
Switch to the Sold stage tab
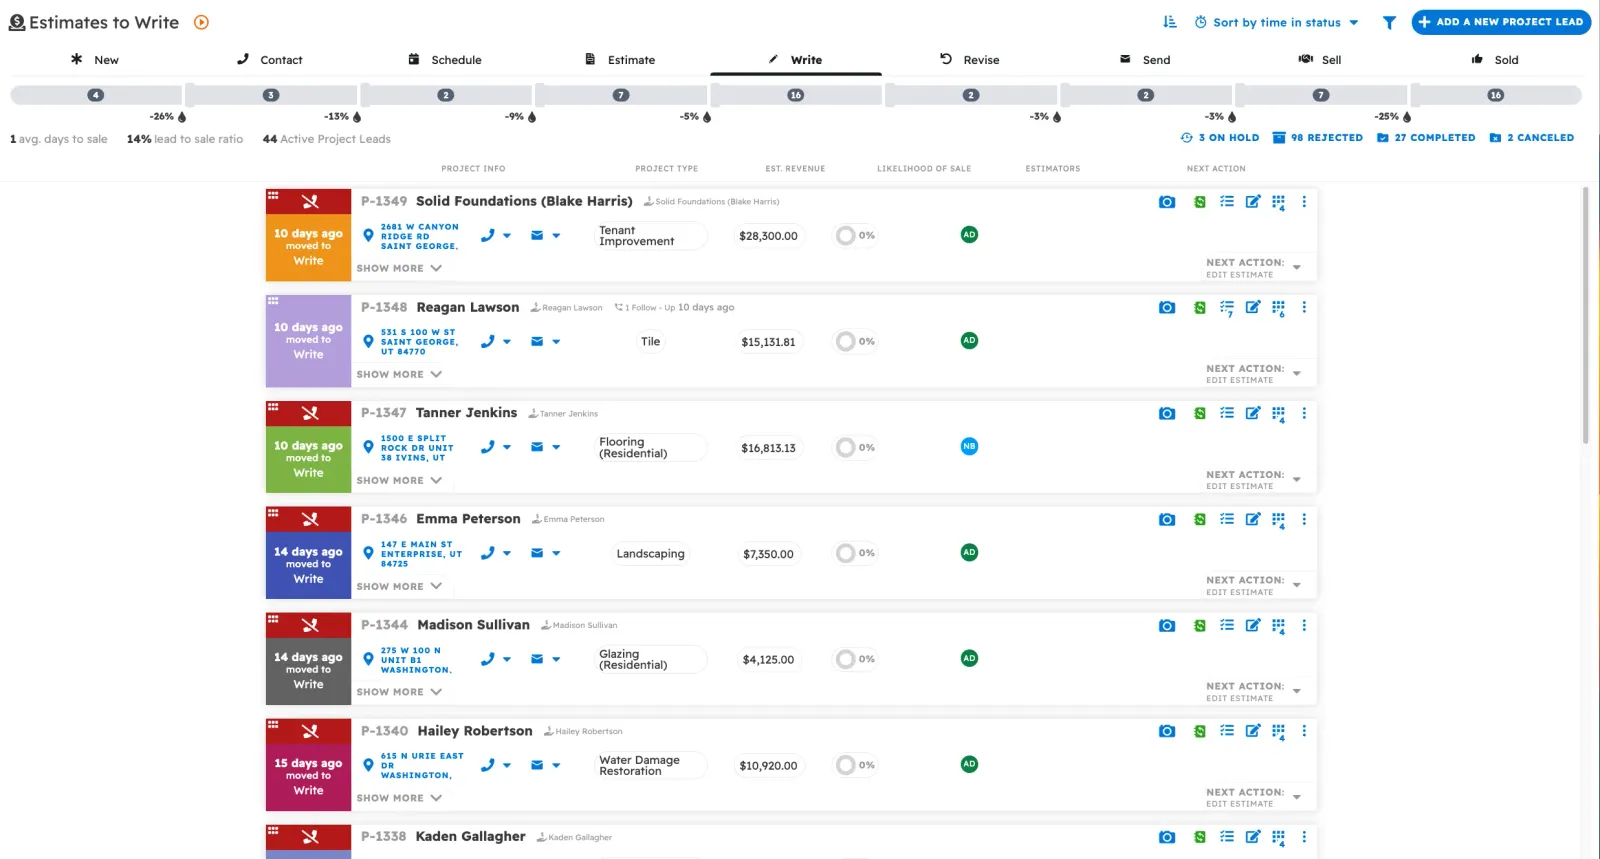tap(1495, 60)
